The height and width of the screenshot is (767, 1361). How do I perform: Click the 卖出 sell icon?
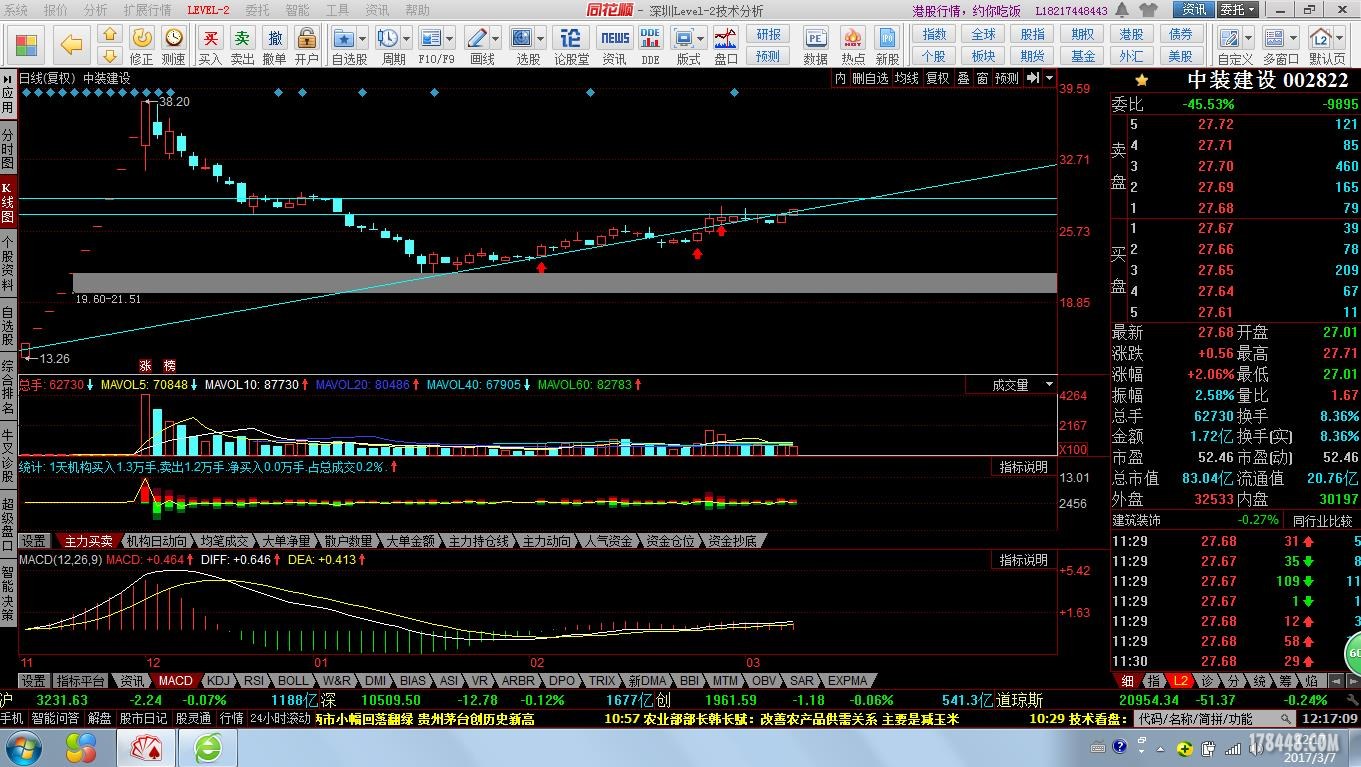point(242,45)
